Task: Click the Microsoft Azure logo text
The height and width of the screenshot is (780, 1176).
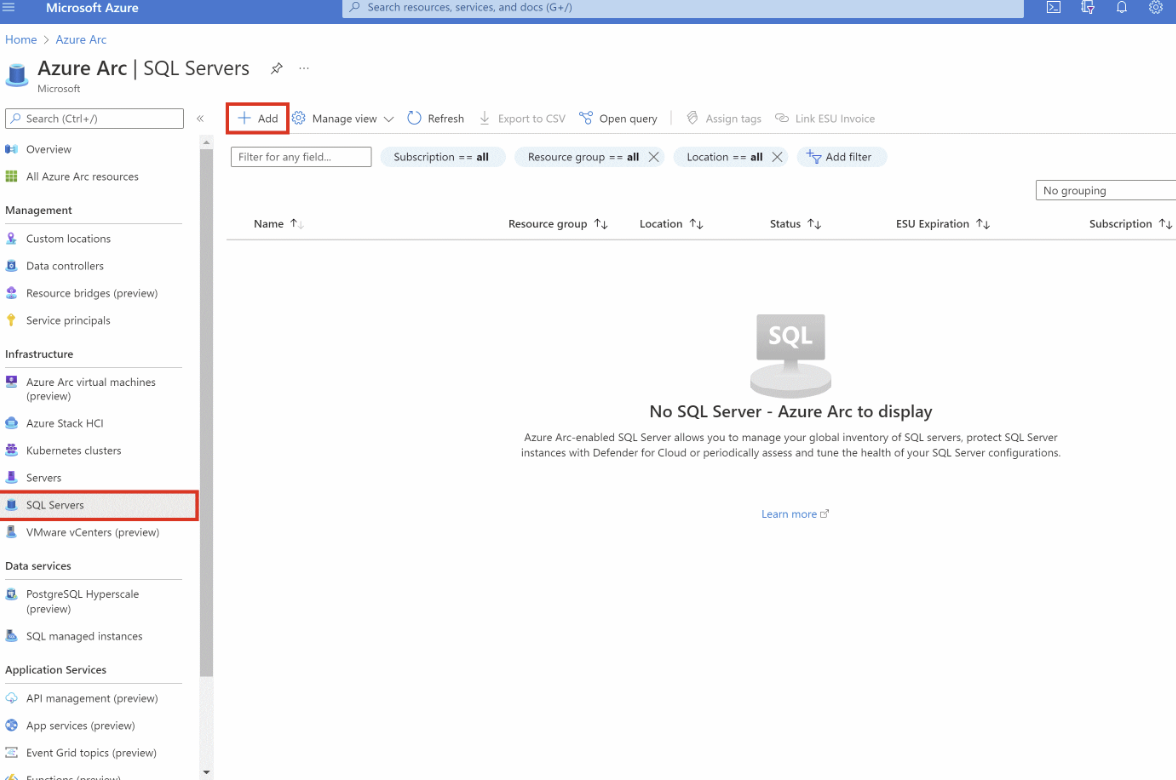Action: coord(92,8)
